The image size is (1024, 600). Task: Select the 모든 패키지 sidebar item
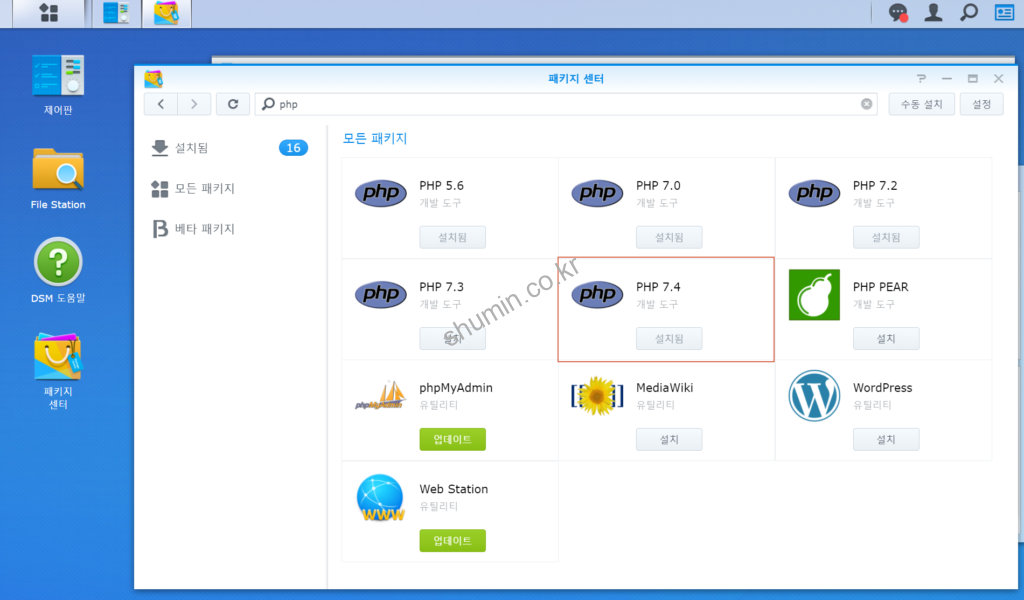pos(204,189)
